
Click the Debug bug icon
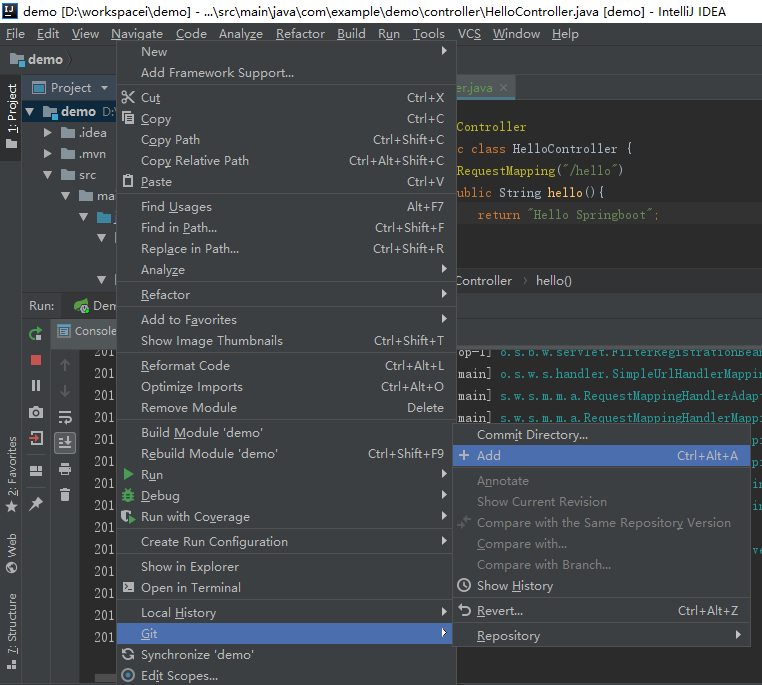pos(128,495)
